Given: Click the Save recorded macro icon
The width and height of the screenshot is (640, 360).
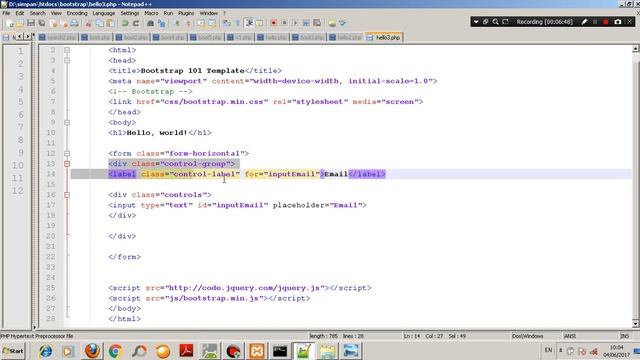Looking at the screenshot, I should (x=317, y=23).
